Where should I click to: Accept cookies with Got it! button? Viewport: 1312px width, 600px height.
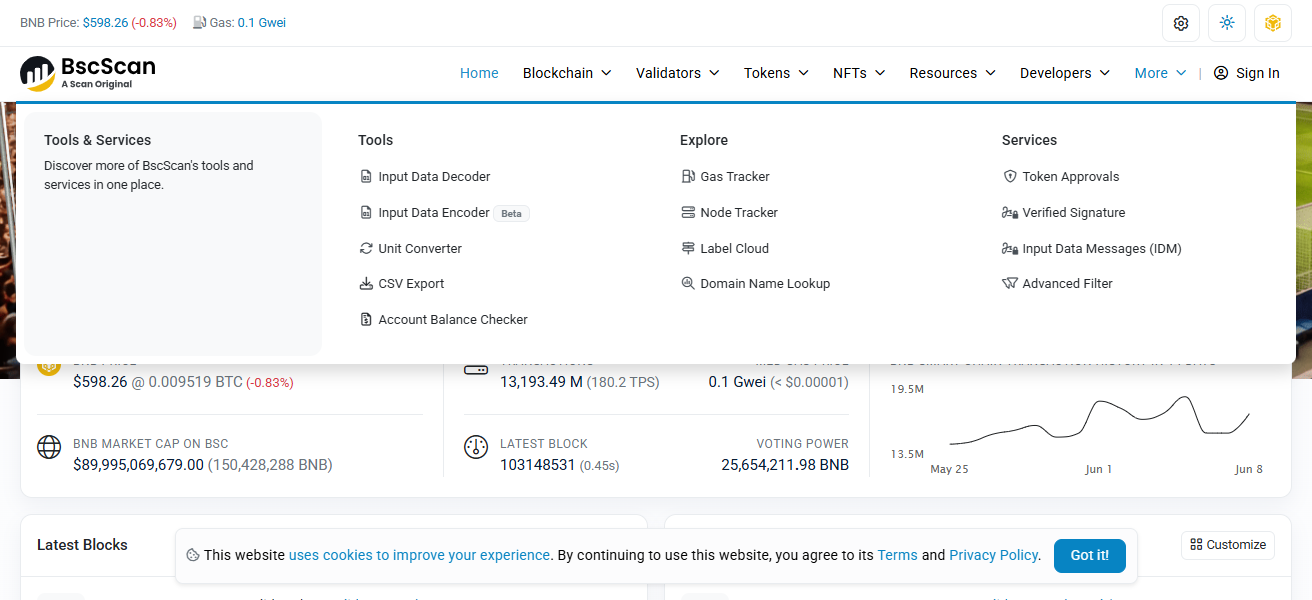point(1089,555)
